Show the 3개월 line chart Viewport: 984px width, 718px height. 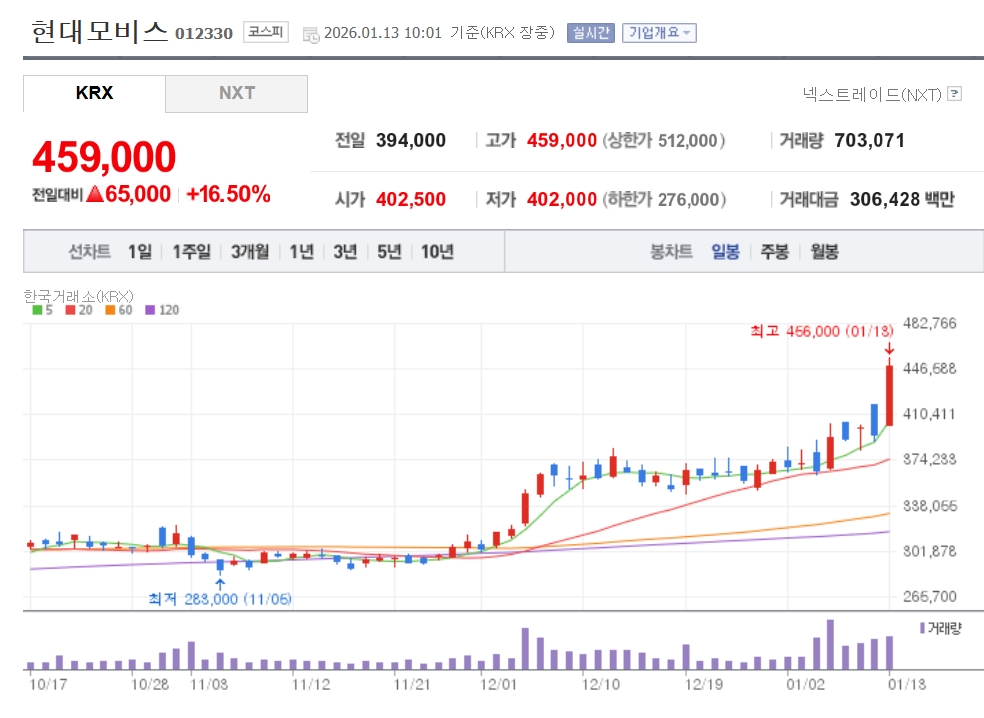pos(249,252)
